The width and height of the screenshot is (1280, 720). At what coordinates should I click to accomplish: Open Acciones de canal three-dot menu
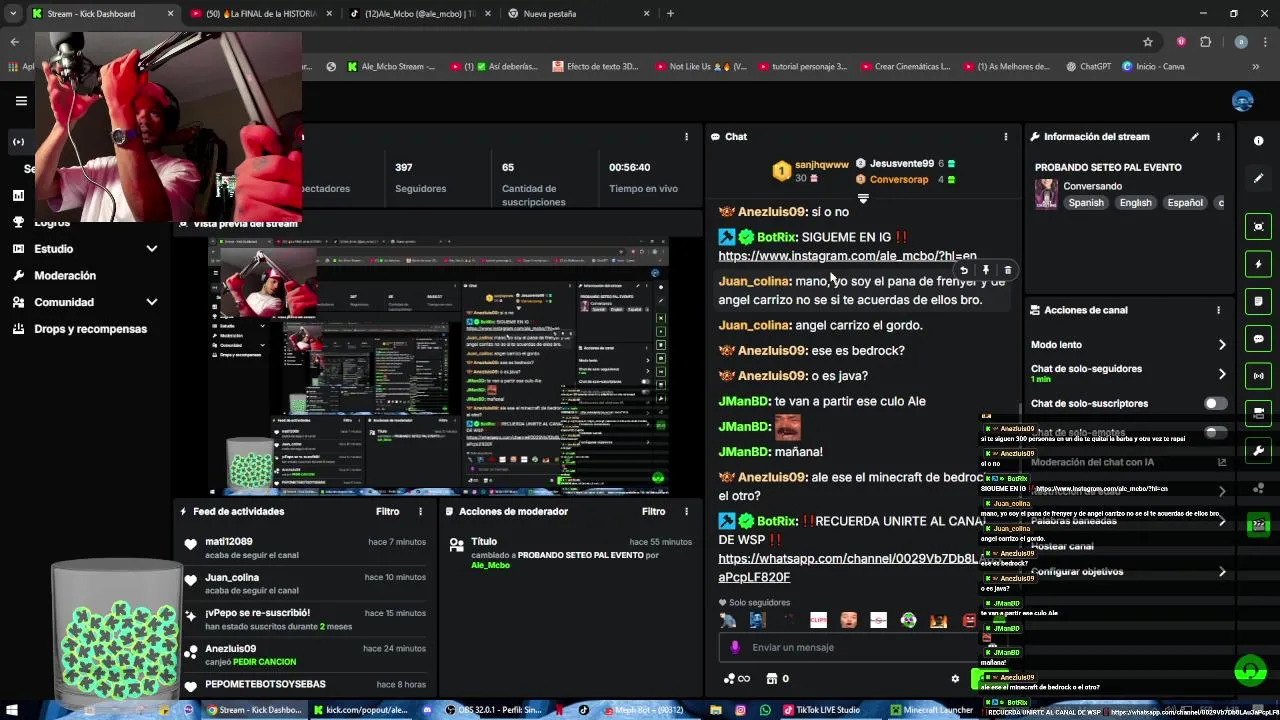[x=1218, y=310]
